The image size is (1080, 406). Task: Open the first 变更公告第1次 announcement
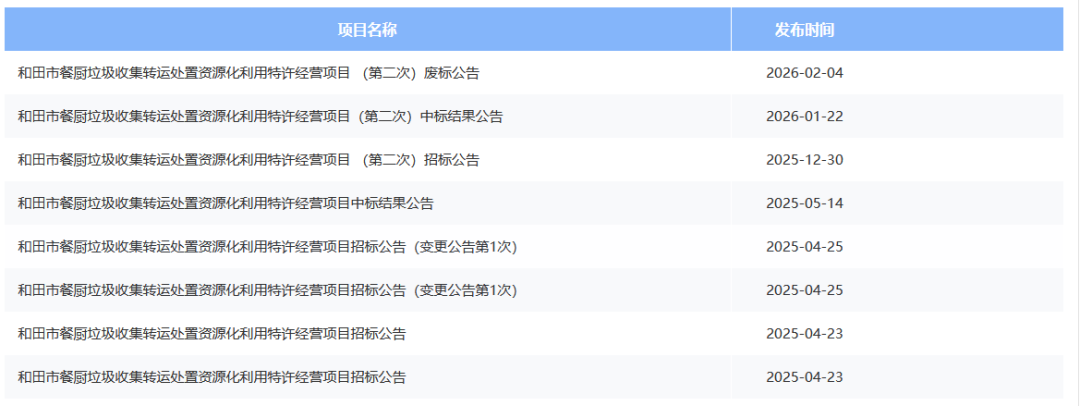(x=267, y=247)
